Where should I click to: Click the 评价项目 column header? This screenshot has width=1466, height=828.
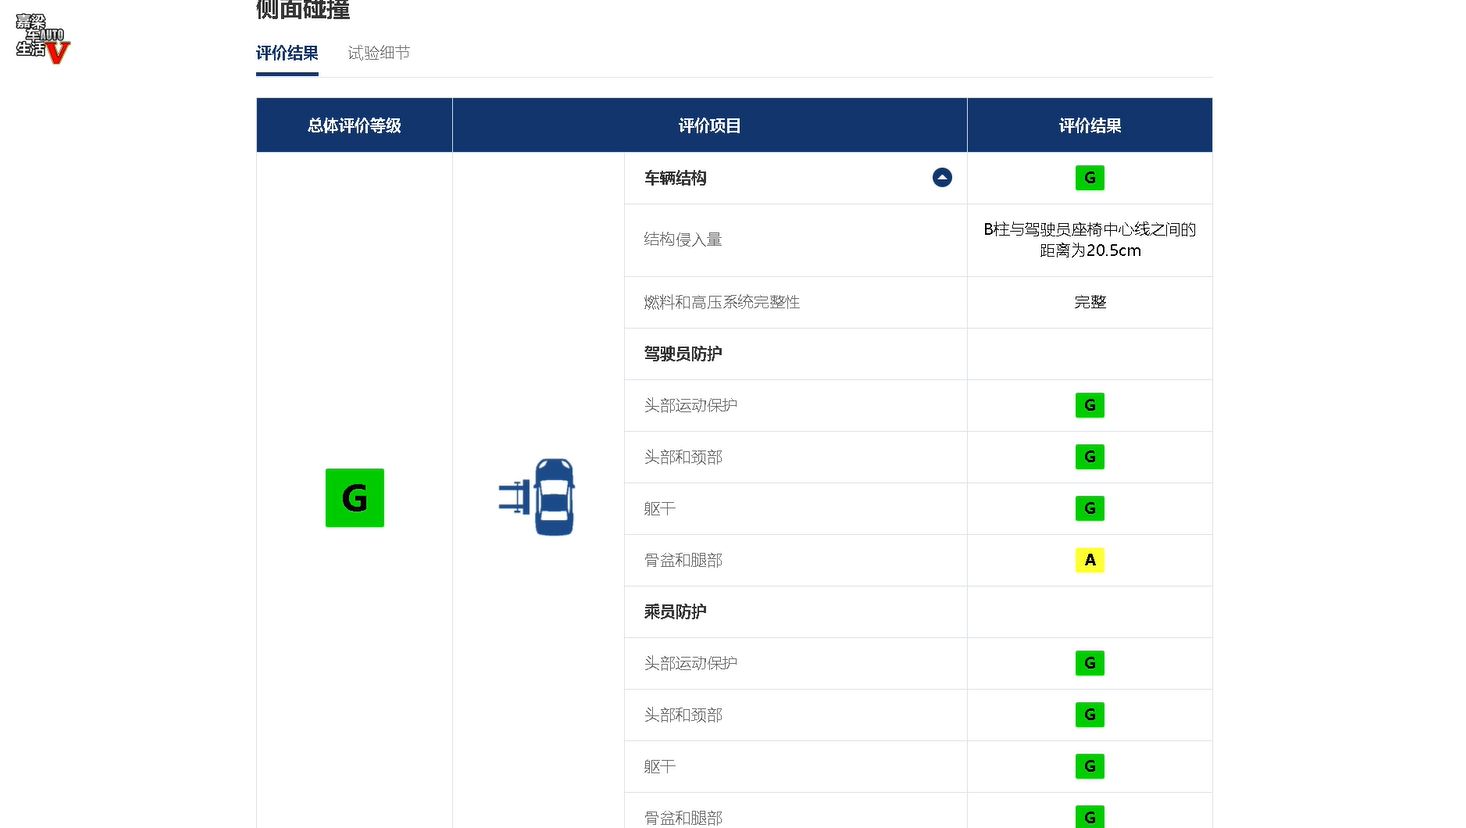tap(710, 125)
